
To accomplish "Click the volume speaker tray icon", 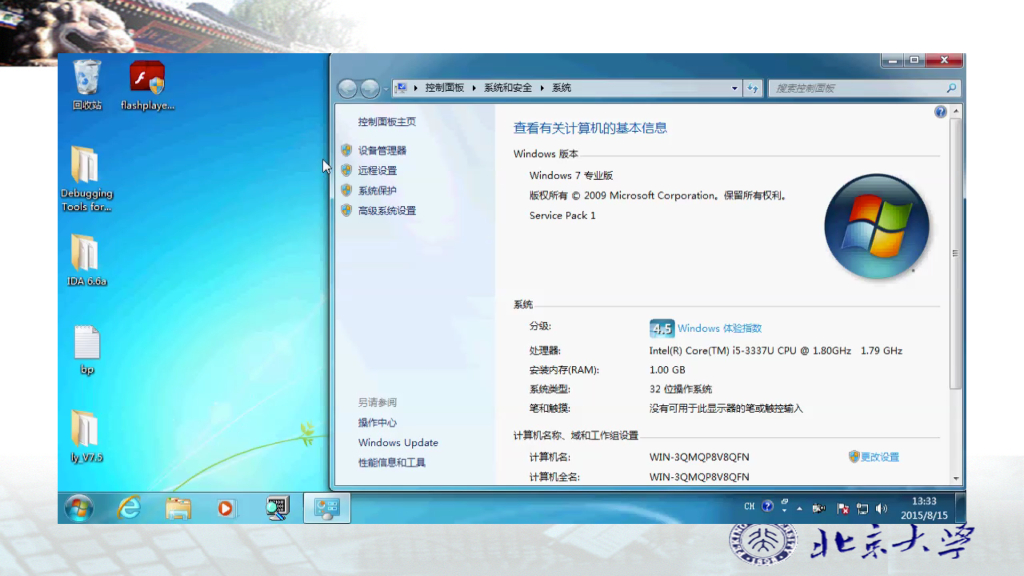I will 880,508.
